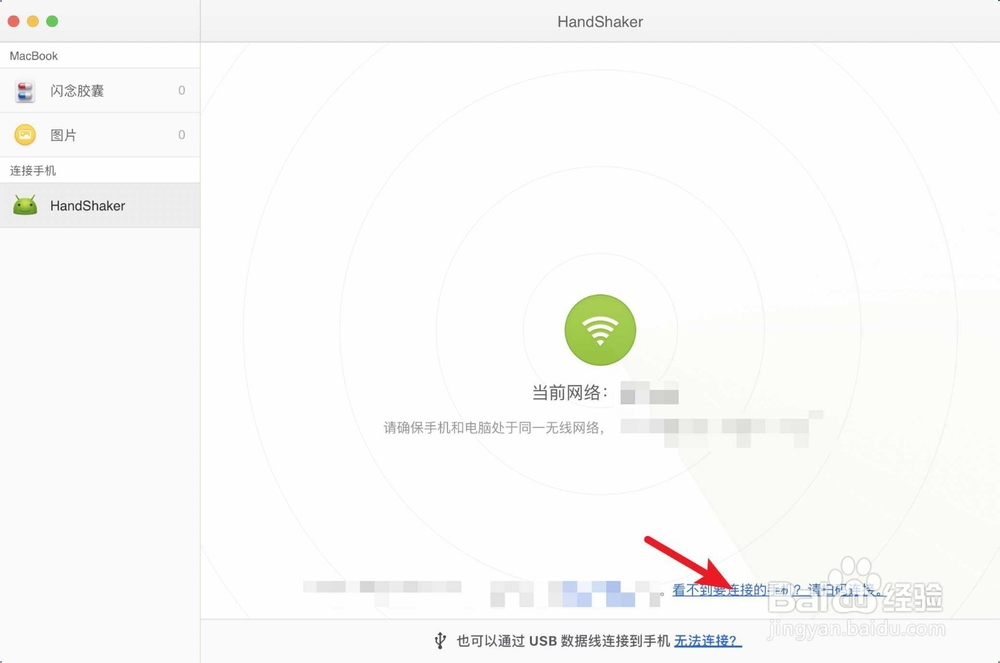
Task: Click the 图片 item count 0
Action: coord(182,135)
